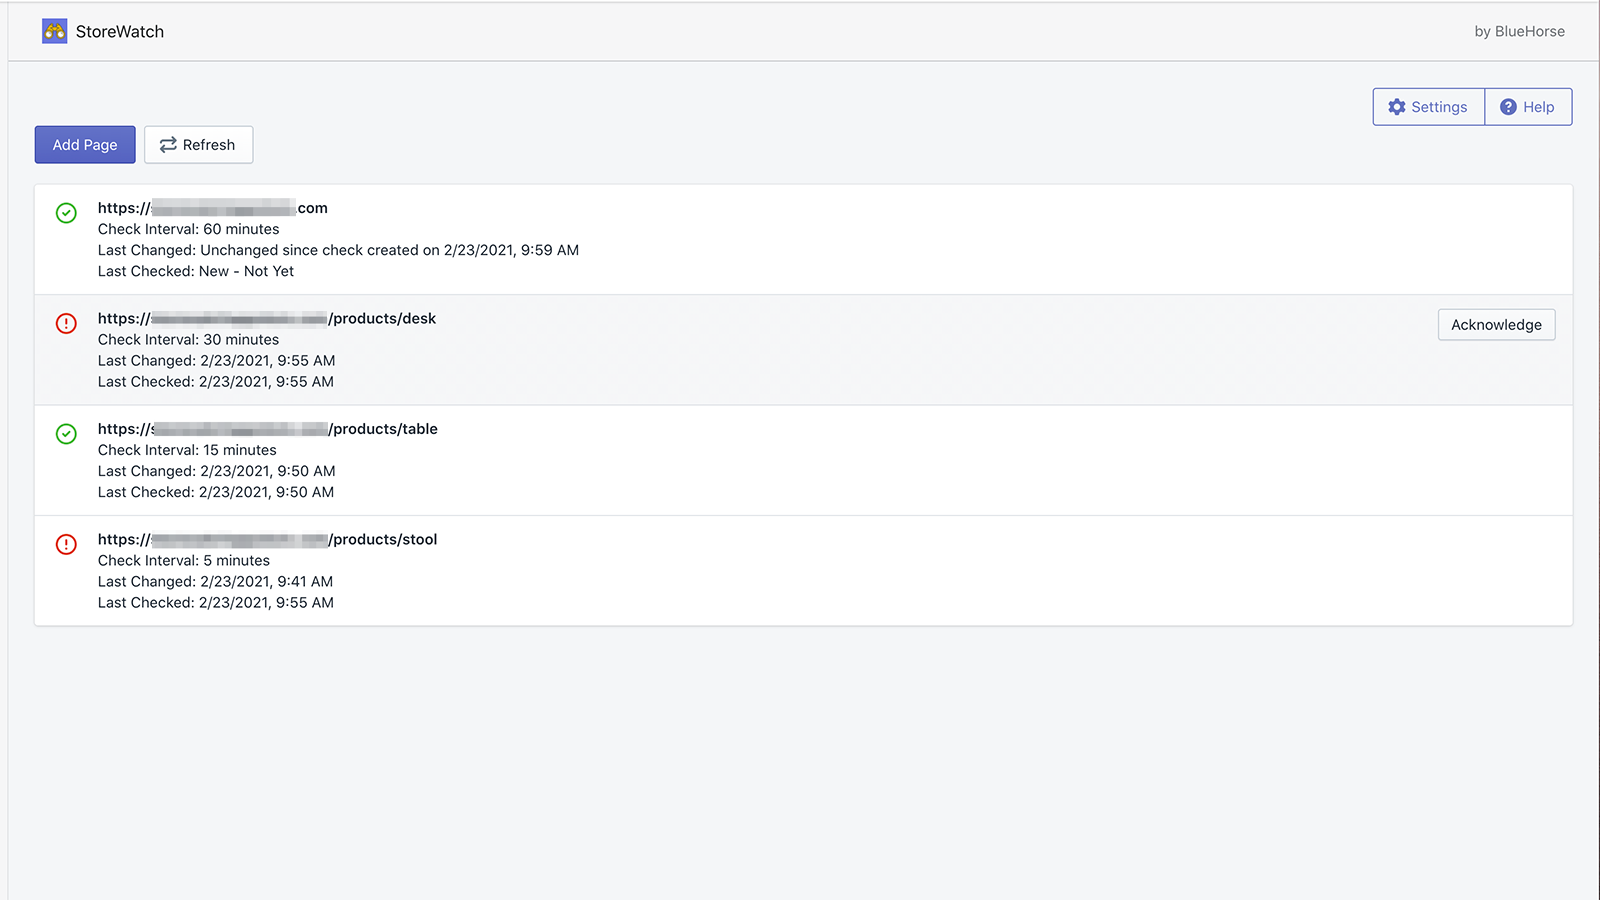Open the URL ending in .com
The image size is (1600, 900).
(213, 208)
